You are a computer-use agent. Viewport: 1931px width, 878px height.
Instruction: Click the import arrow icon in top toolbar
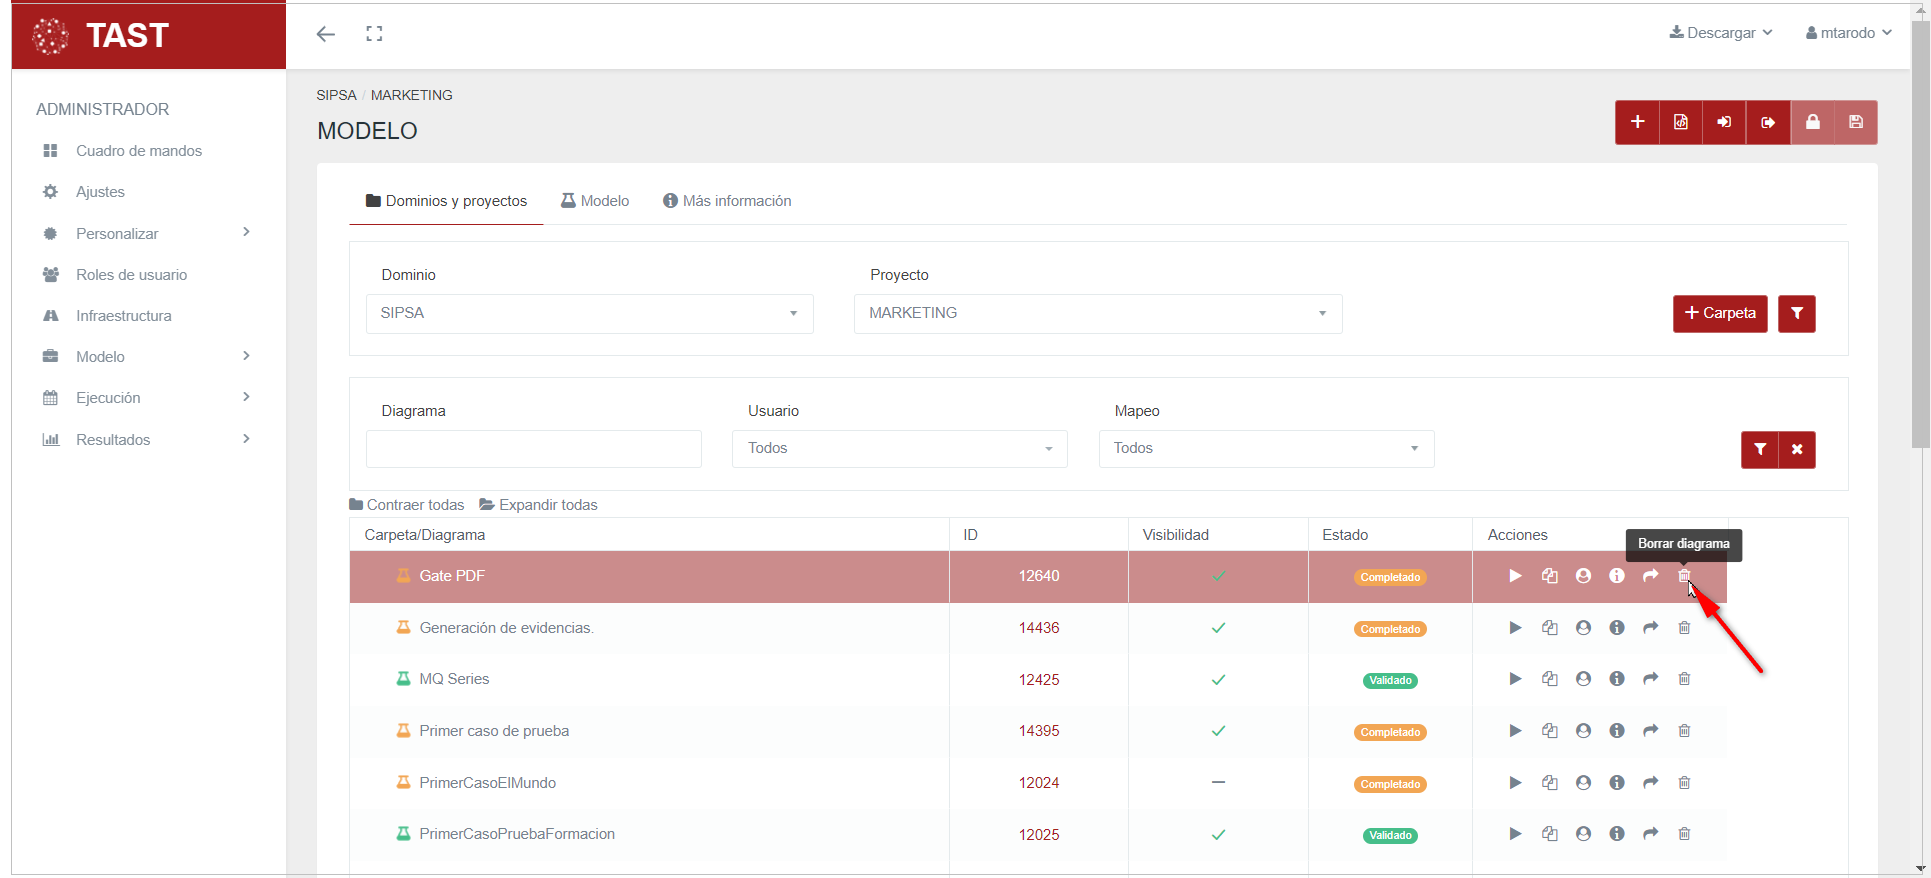point(1724,122)
